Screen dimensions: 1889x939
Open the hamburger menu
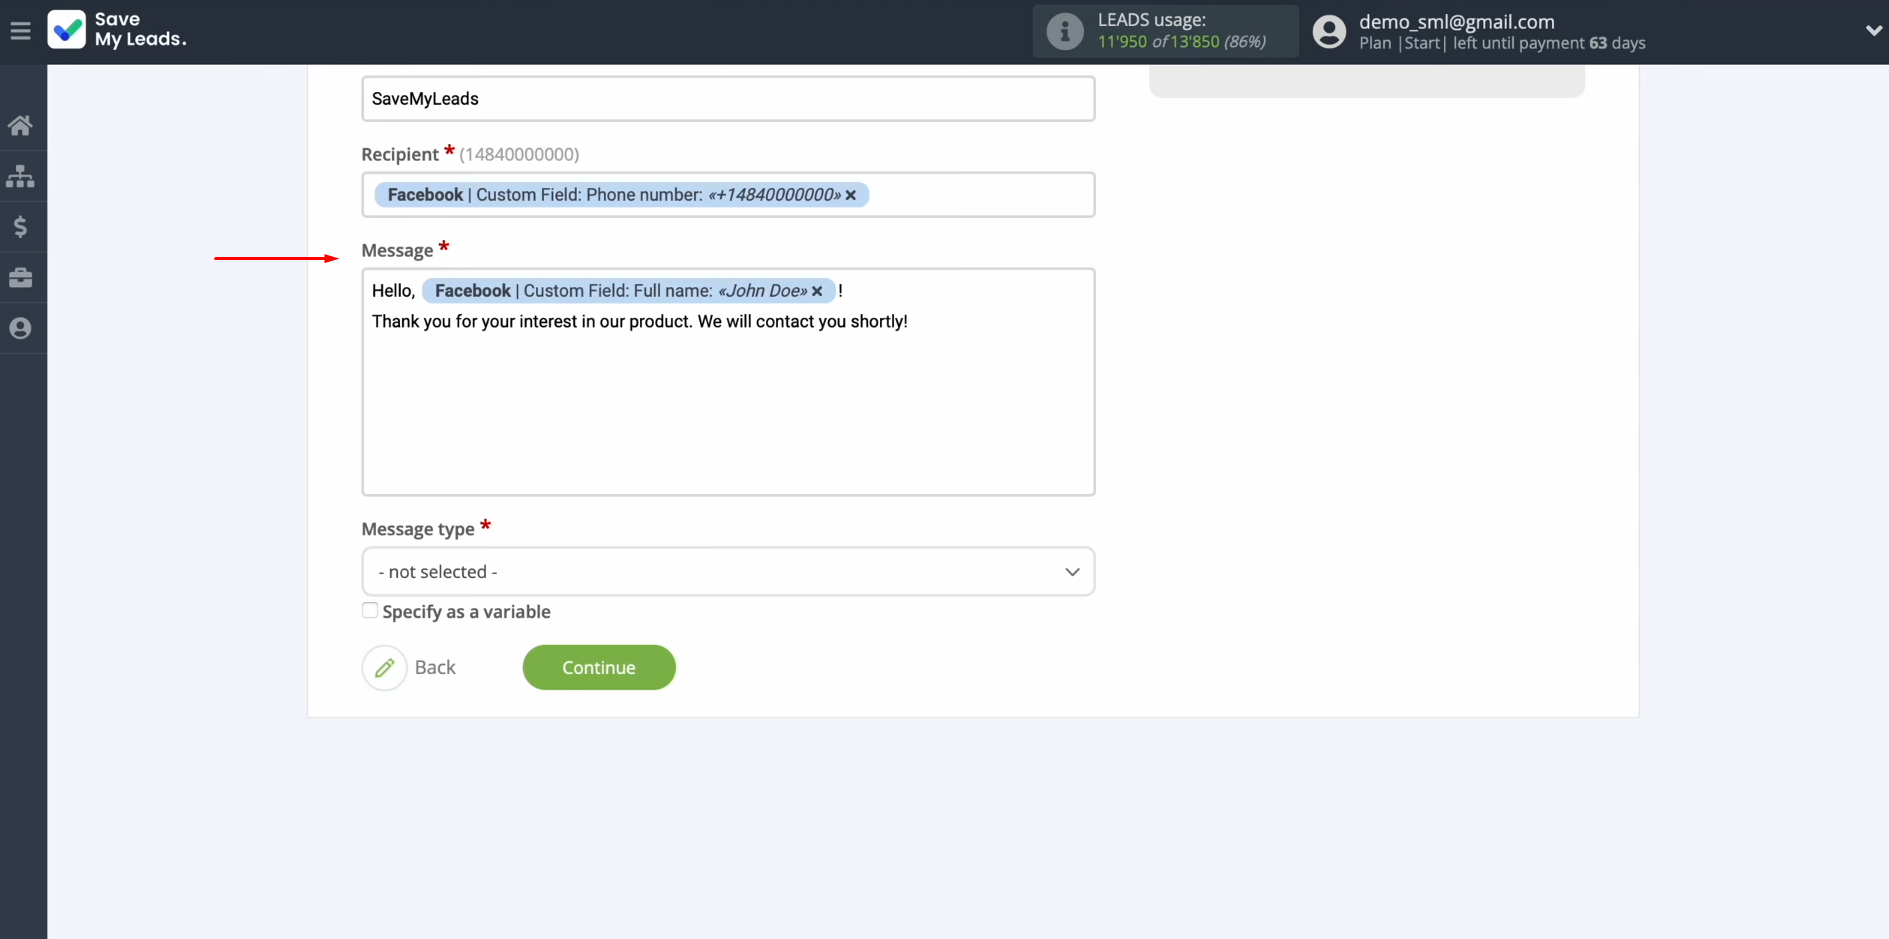coord(20,31)
